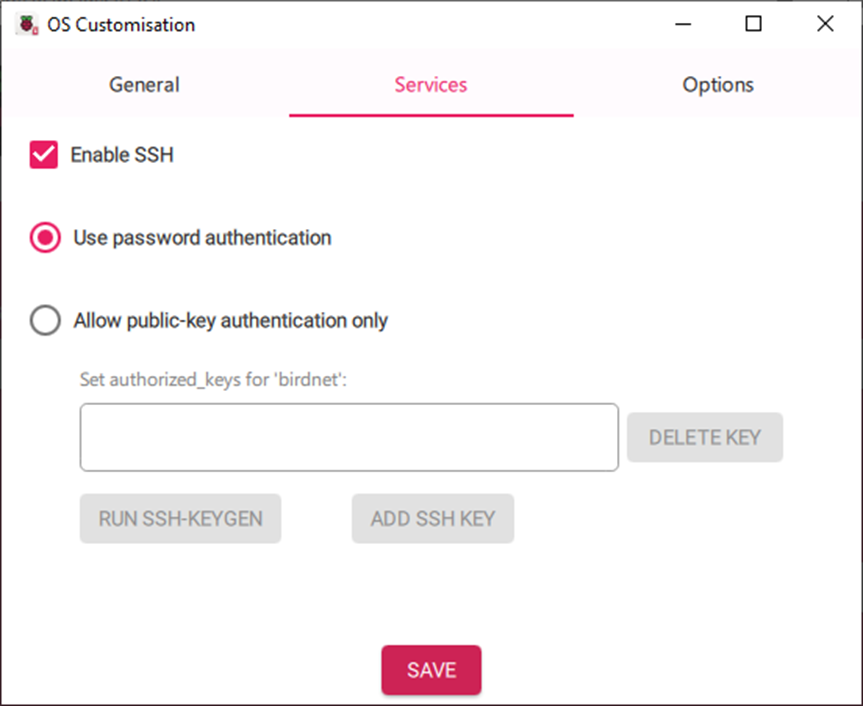Click the OS Customisation title text
The width and height of the screenshot is (863, 706).
(x=121, y=25)
